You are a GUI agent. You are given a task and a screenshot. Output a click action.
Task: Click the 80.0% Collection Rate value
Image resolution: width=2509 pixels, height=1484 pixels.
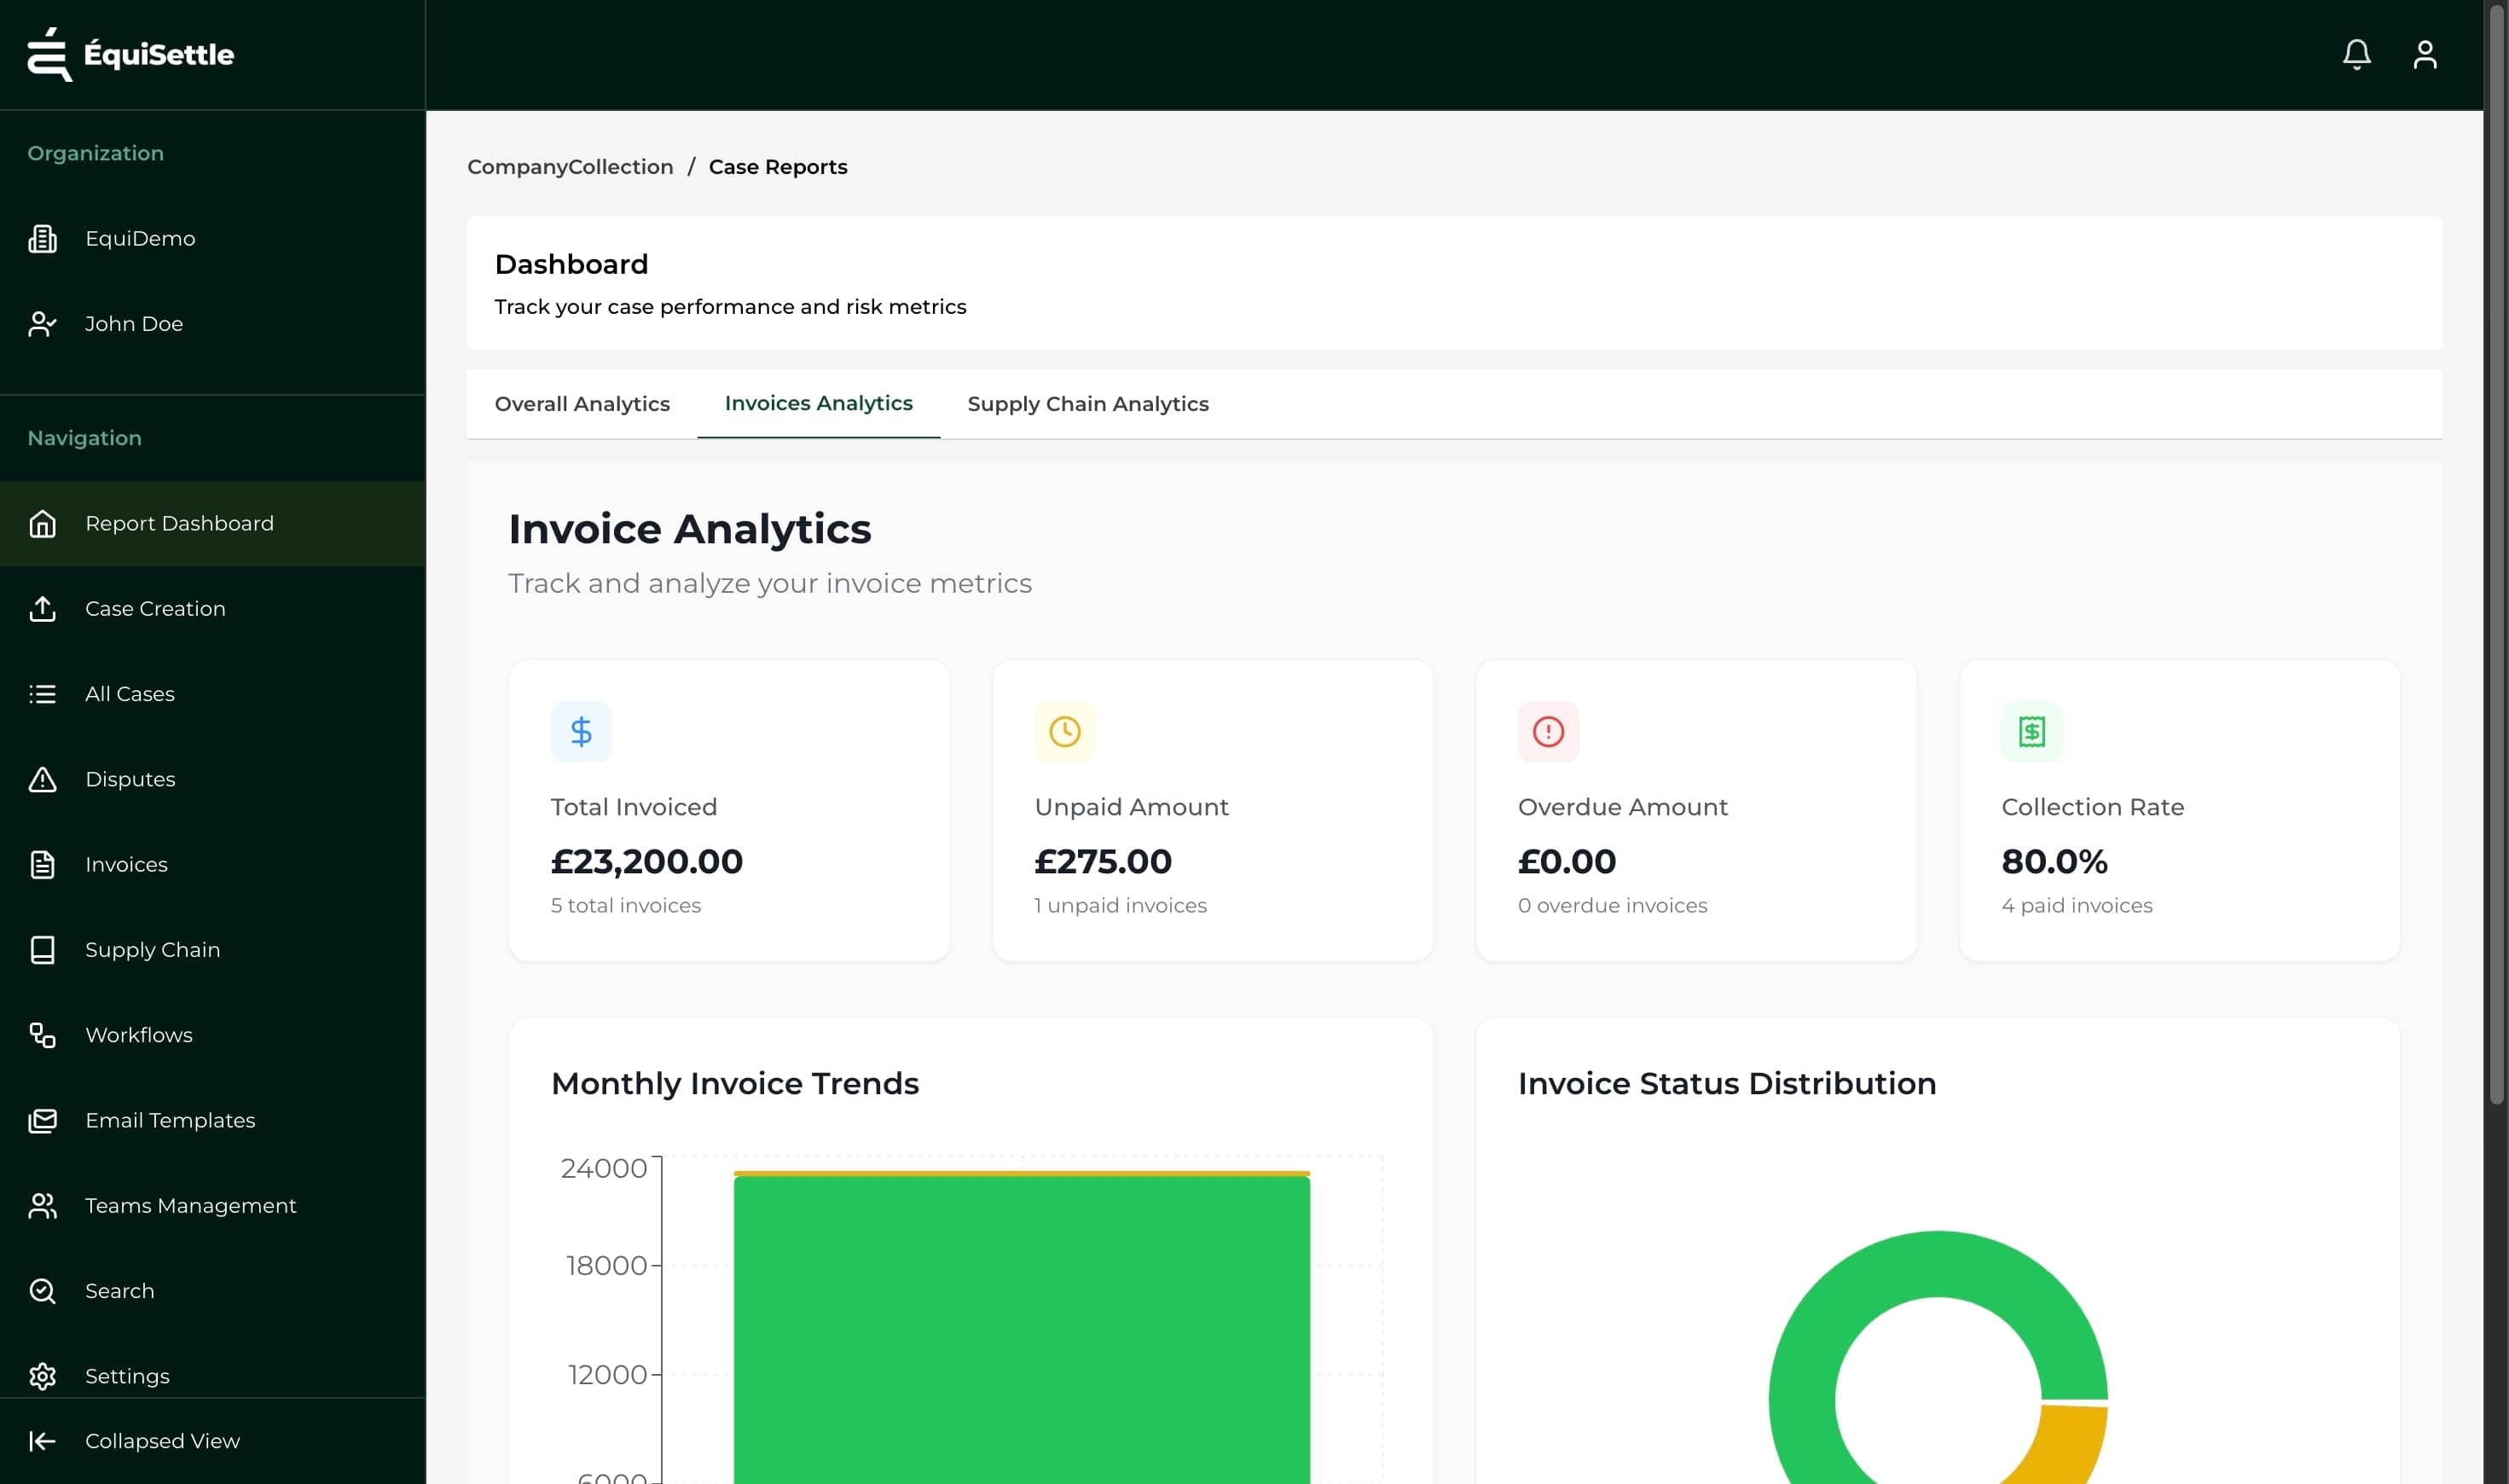point(2054,862)
